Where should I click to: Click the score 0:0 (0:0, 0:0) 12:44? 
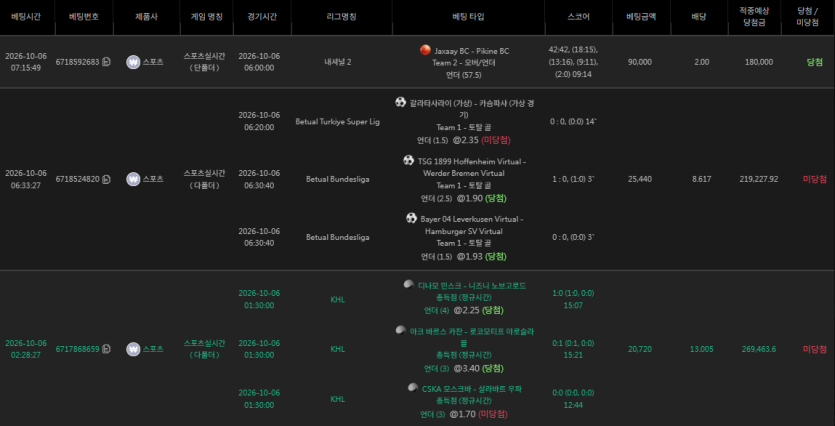[x=573, y=399]
